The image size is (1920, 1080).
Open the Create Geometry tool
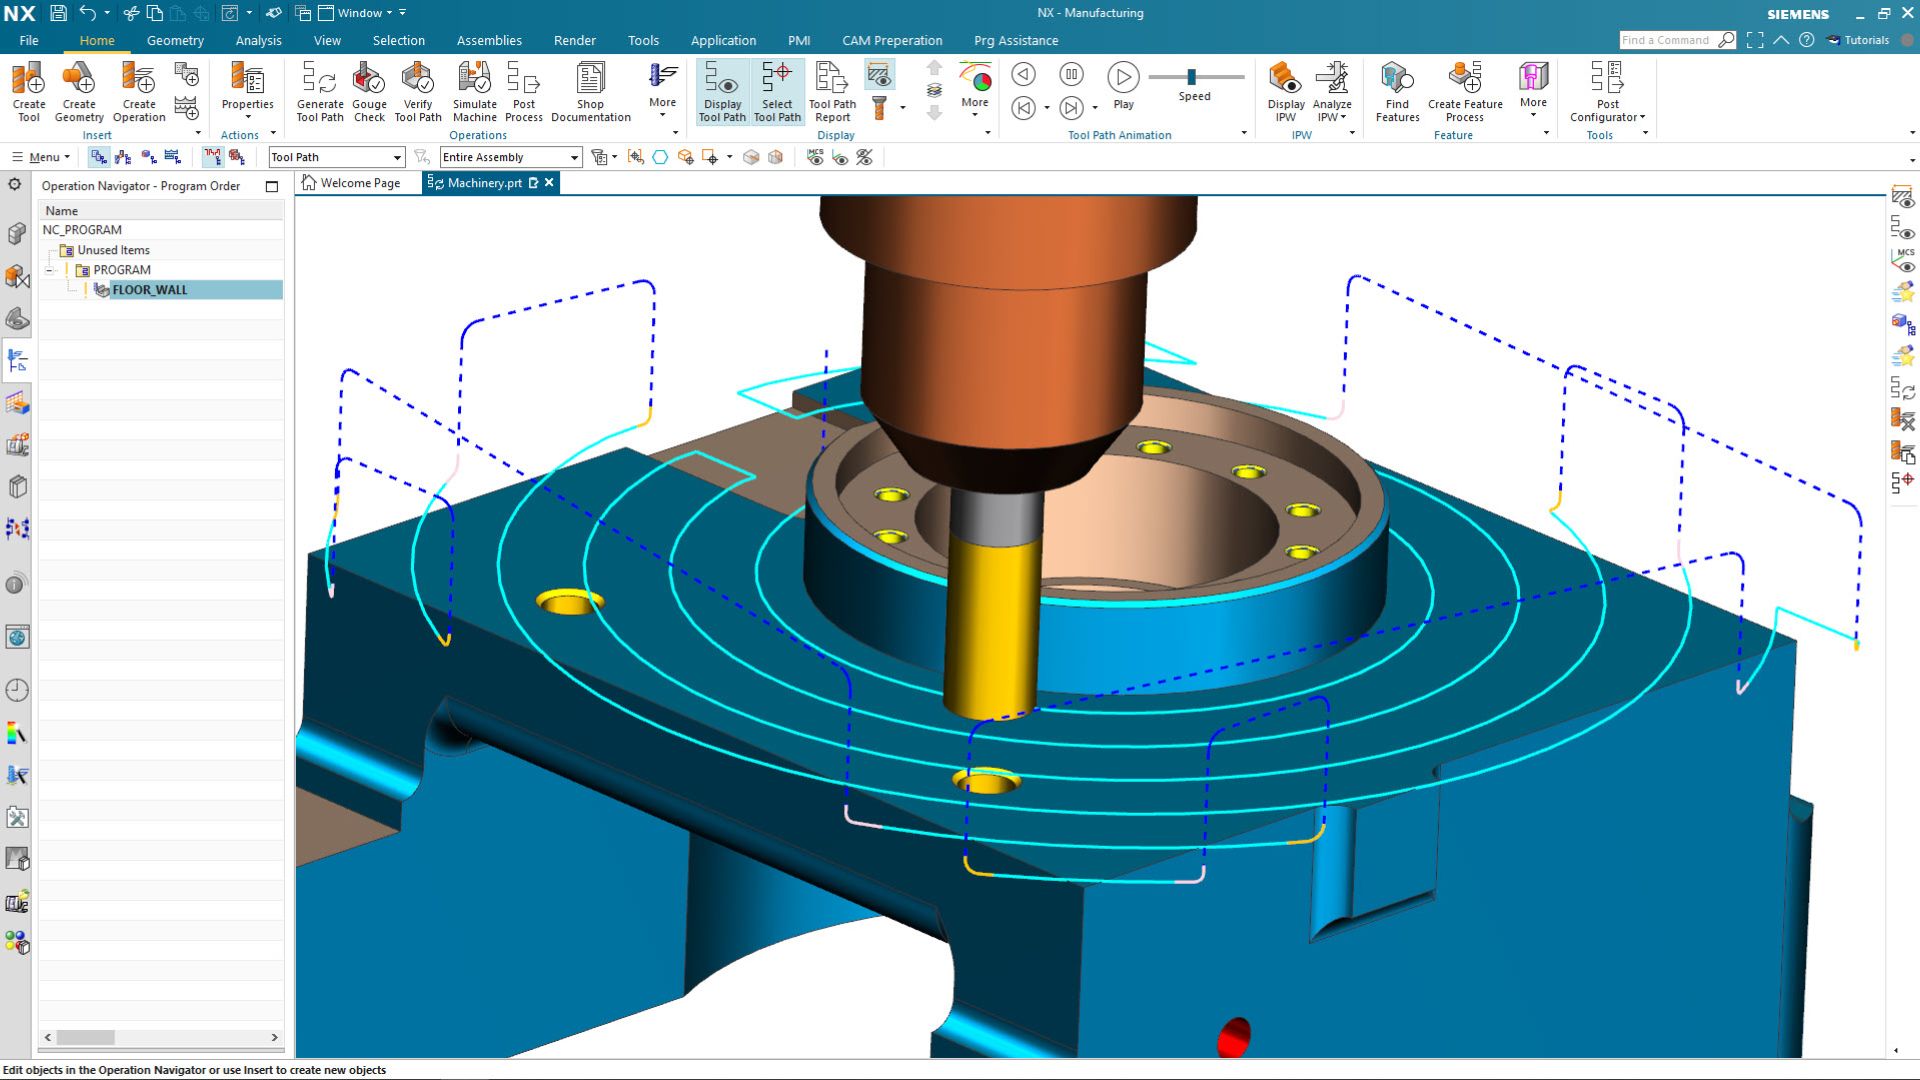[80, 90]
